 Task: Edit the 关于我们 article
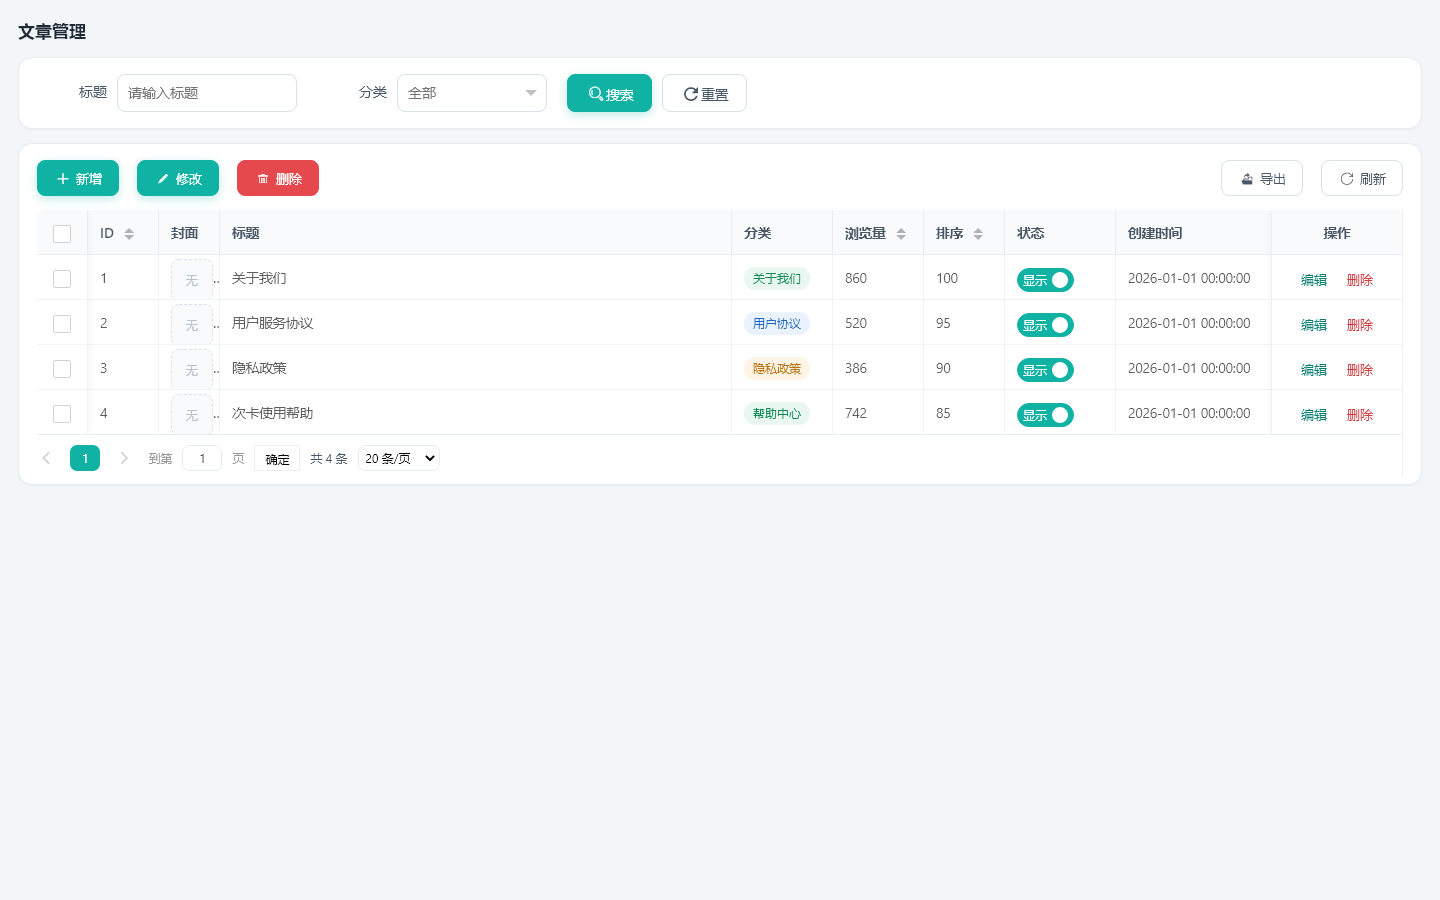point(1314,280)
